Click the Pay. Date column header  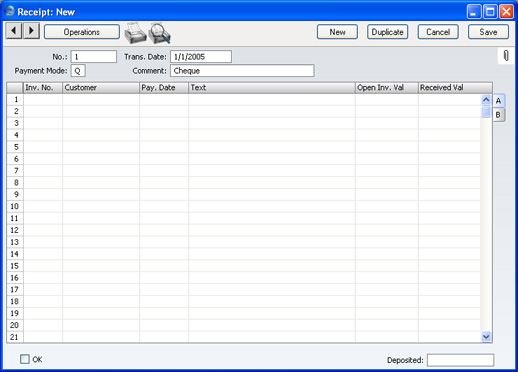(164, 88)
